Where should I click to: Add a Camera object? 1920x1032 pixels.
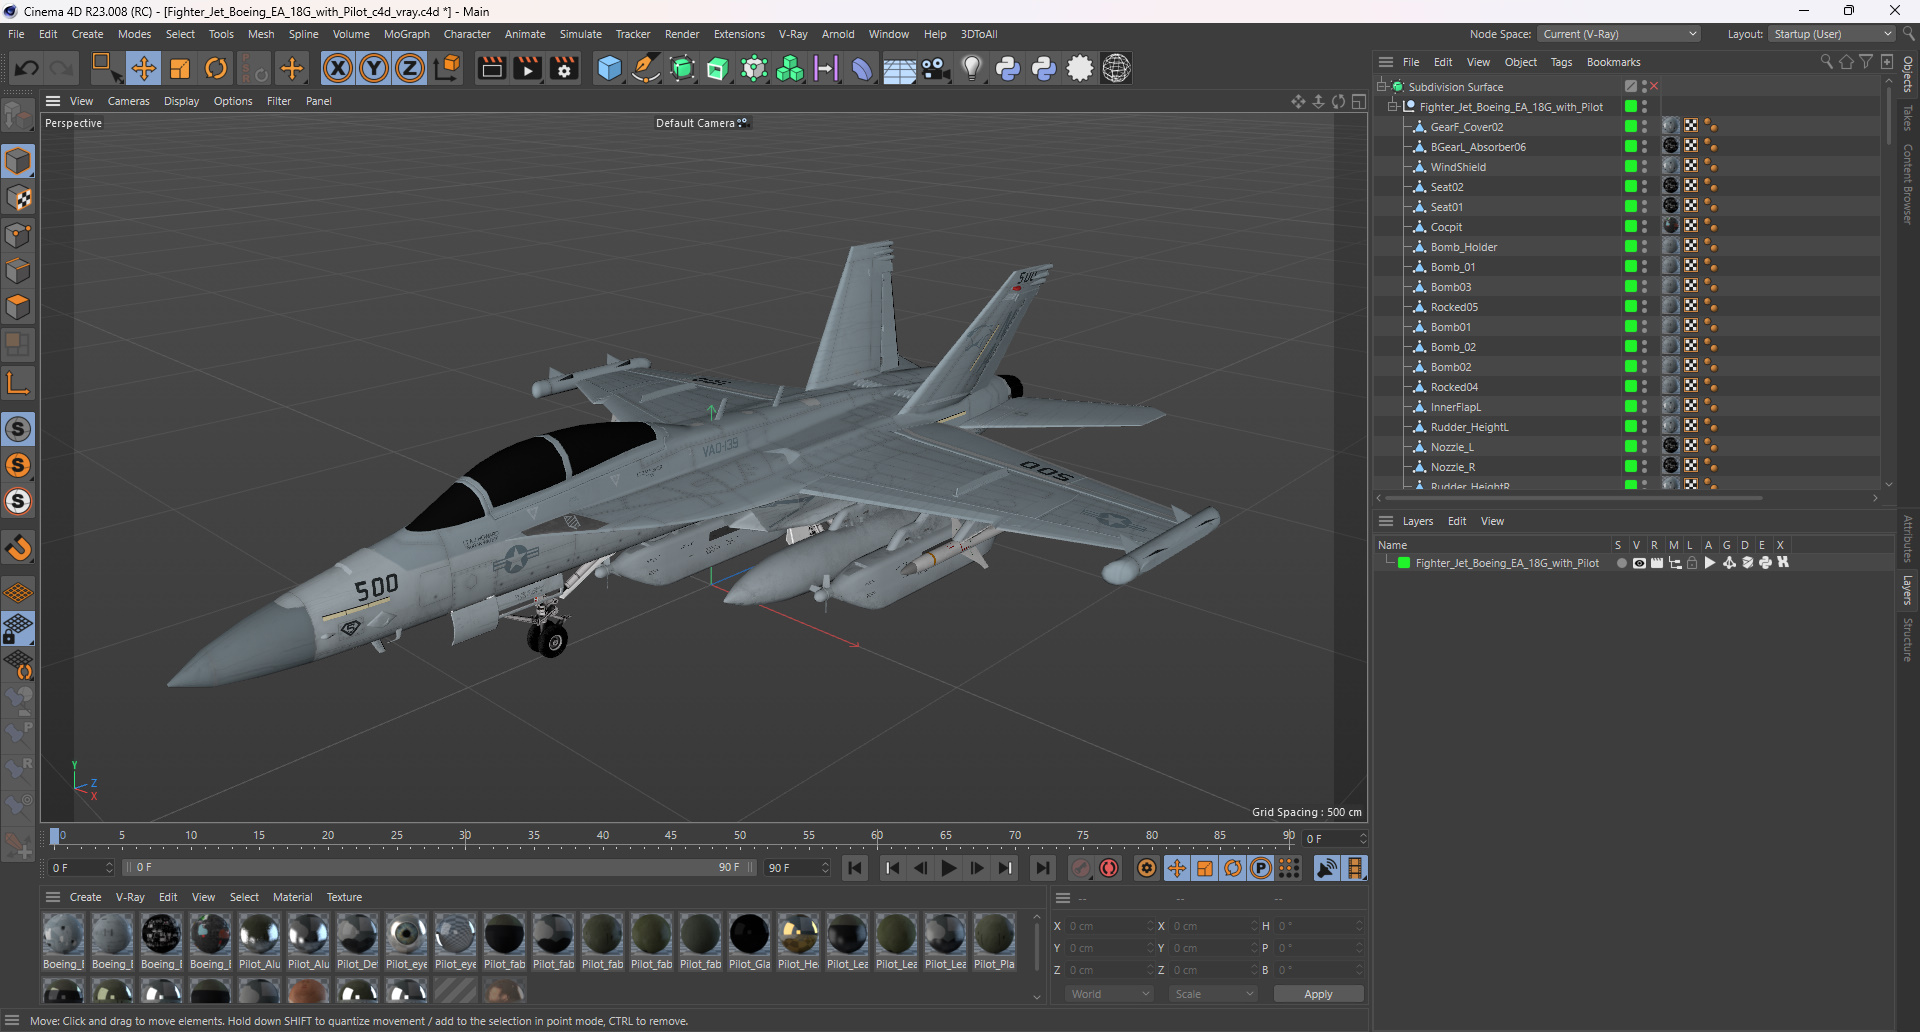pos(935,68)
